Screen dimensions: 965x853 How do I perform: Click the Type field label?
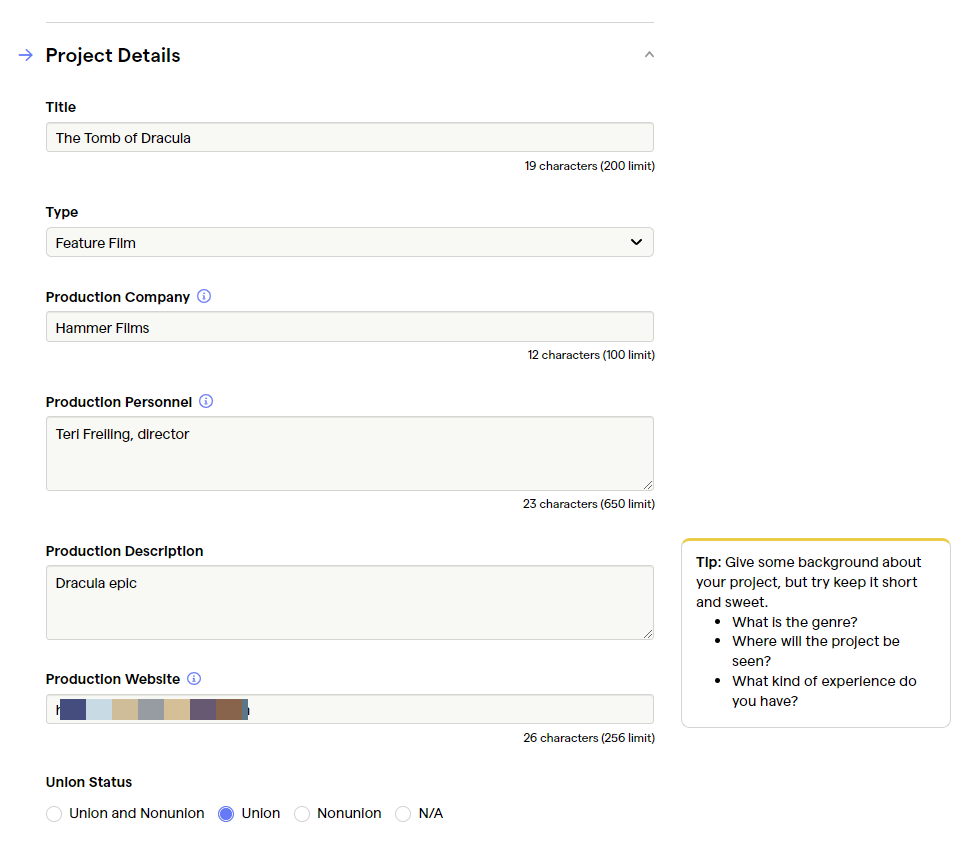pyautogui.click(x=62, y=212)
